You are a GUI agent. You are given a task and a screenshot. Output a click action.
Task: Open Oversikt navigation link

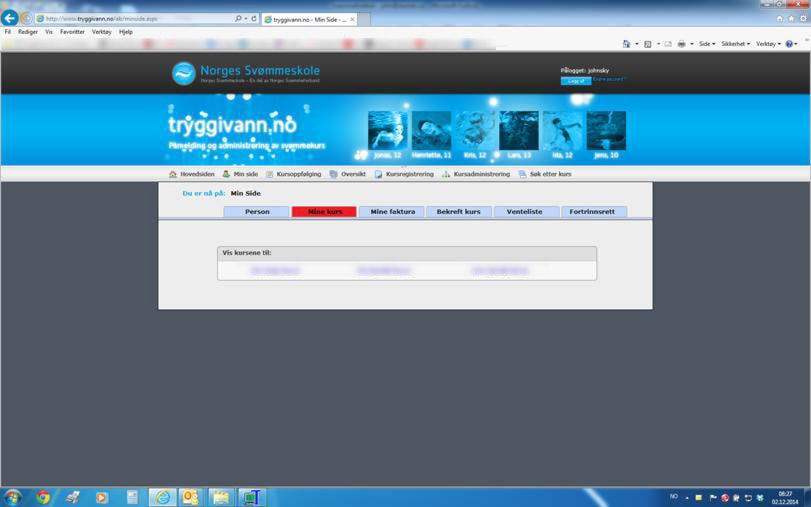click(348, 174)
